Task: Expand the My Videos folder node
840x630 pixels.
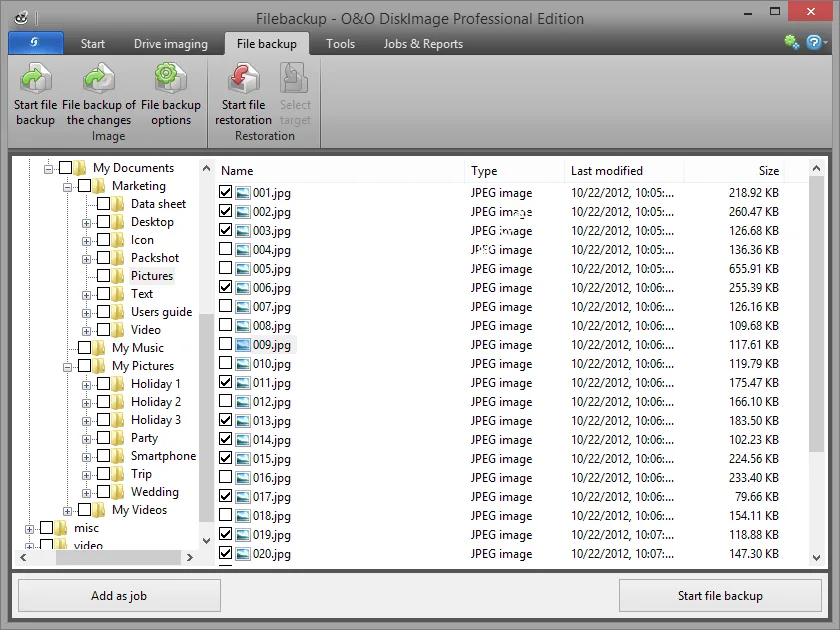Action: [x=67, y=511]
